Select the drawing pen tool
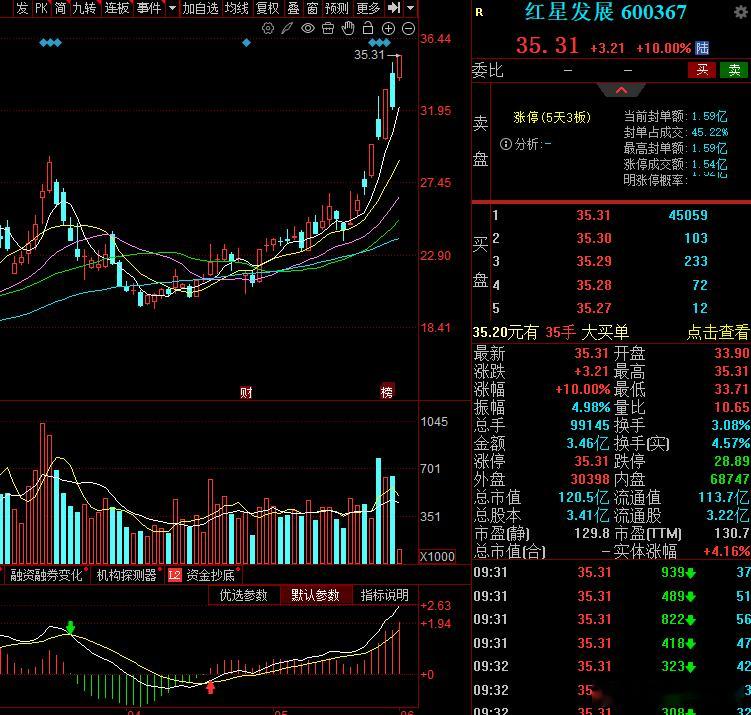This screenshot has width=751, height=715. pyautogui.click(x=287, y=28)
